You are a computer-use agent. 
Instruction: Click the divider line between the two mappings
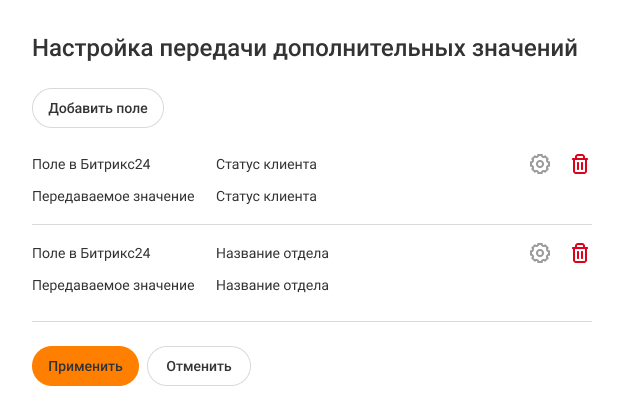tap(312, 225)
